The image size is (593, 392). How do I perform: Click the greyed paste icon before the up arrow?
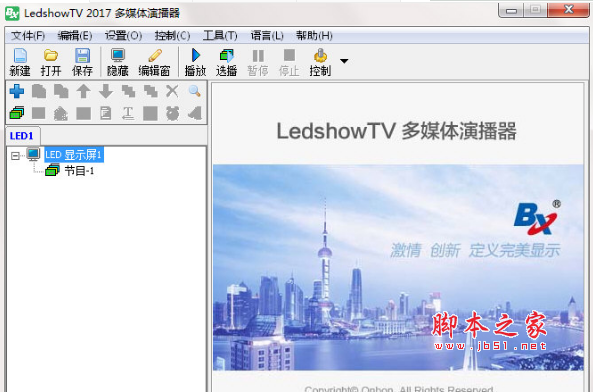61,91
